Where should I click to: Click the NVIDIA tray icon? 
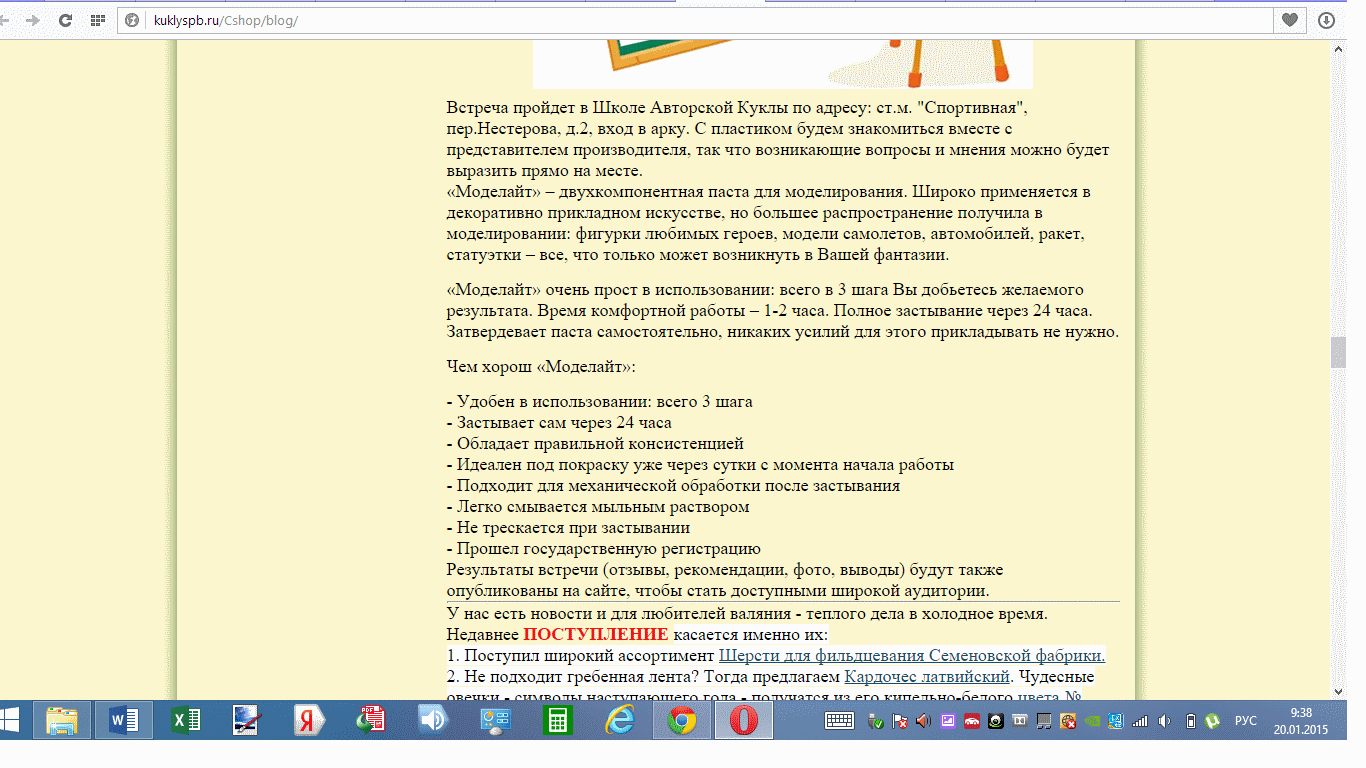1091,721
